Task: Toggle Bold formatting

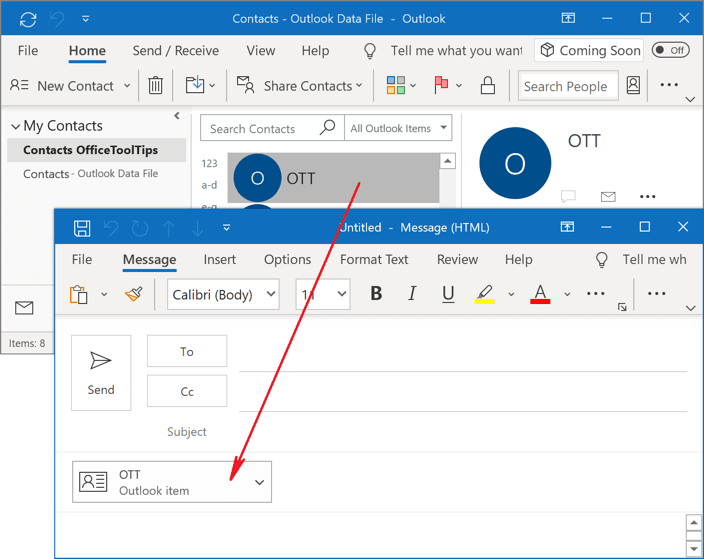Action: [376, 294]
